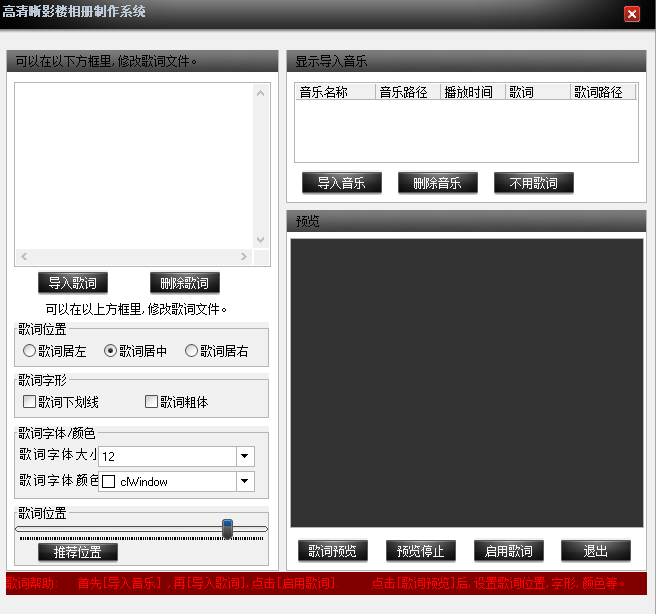The image size is (656, 614).
Task: Open the lyric font color dropdown arrow
Action: [x=245, y=481]
